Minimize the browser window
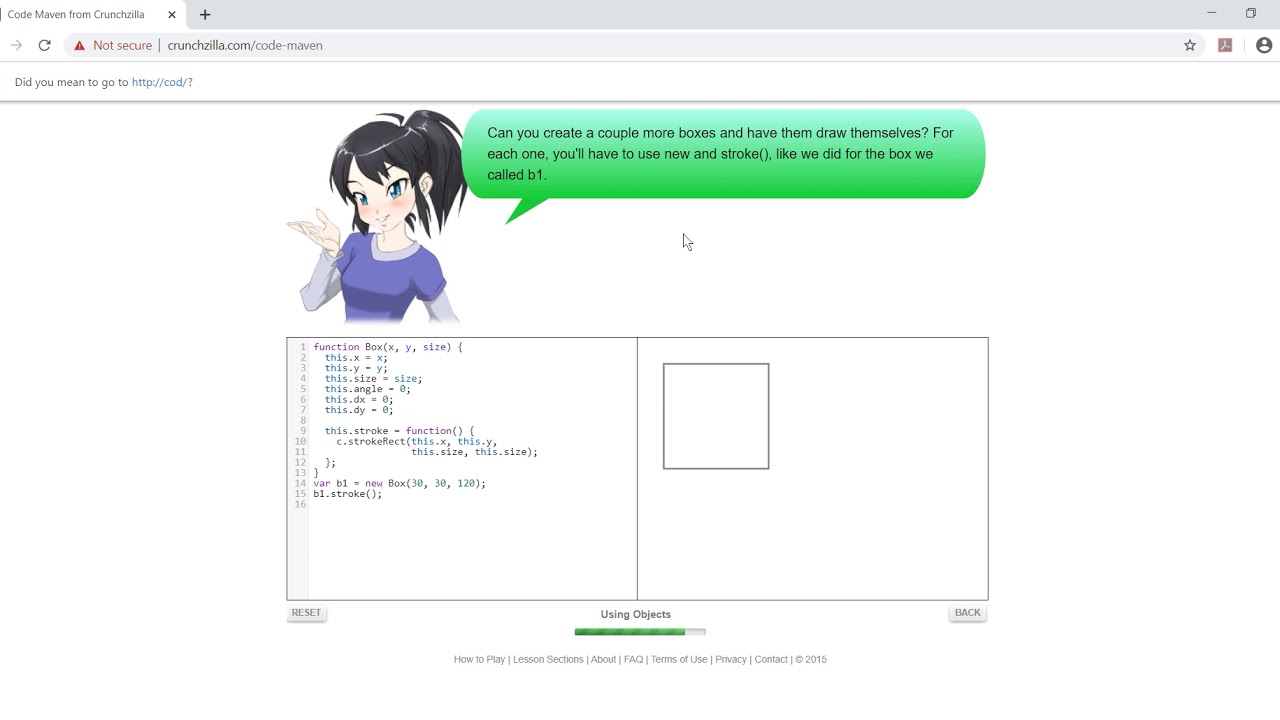Image resolution: width=1280 pixels, height=720 pixels. pos(1212,13)
